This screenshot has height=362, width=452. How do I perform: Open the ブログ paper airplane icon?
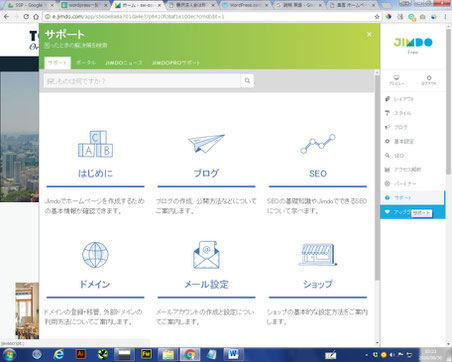coord(206,143)
